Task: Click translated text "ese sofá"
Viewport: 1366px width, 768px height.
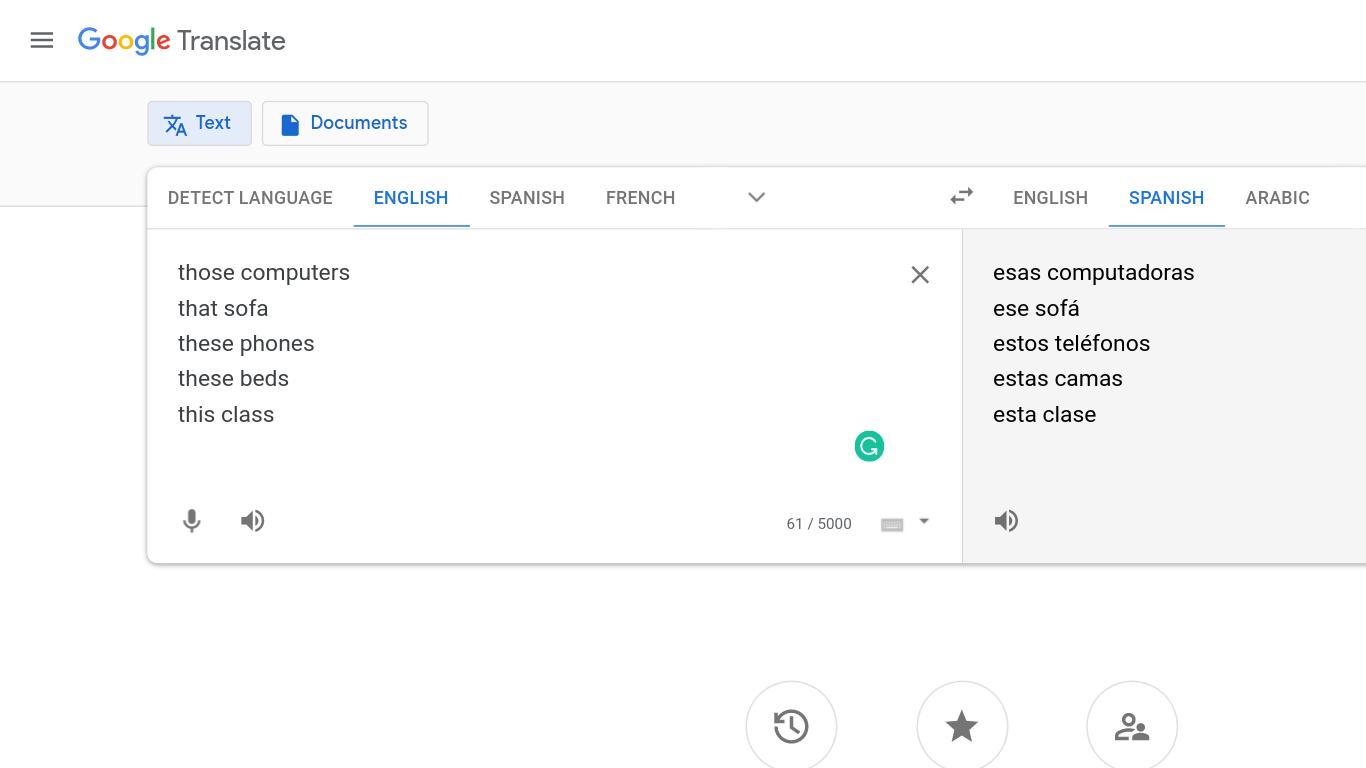Action: coord(1036,308)
